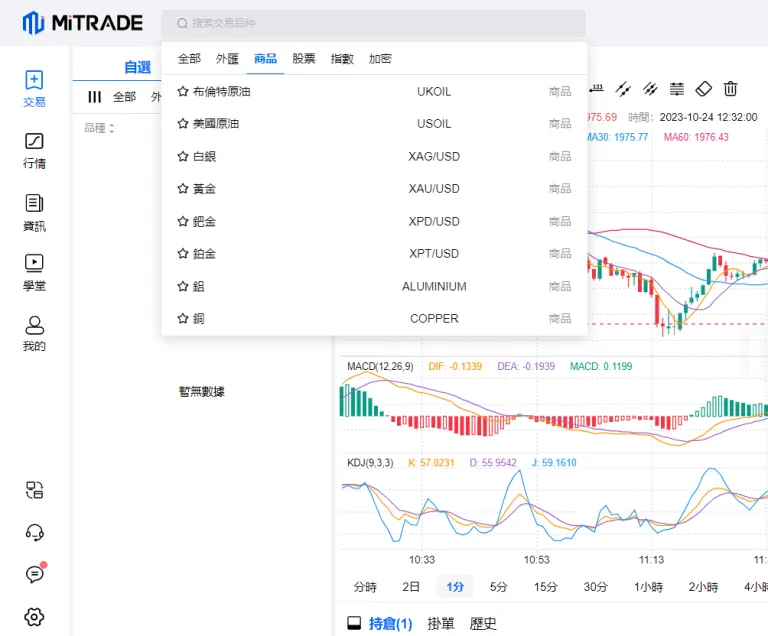Viewport: 768px width, 636px height.
Task: Toggle star for 鉑金 XPT/USD
Action: click(x=183, y=254)
